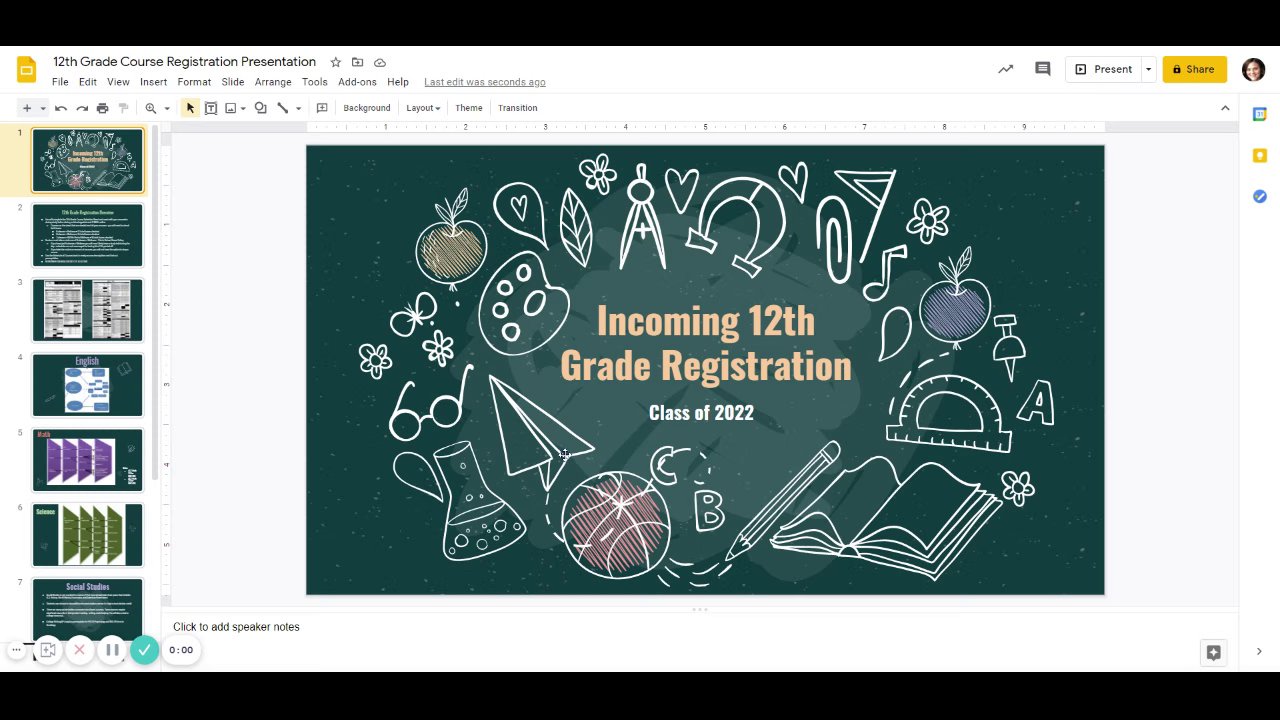Viewport: 1280px width, 720px height.
Task: Open the View menu
Action: 118,82
